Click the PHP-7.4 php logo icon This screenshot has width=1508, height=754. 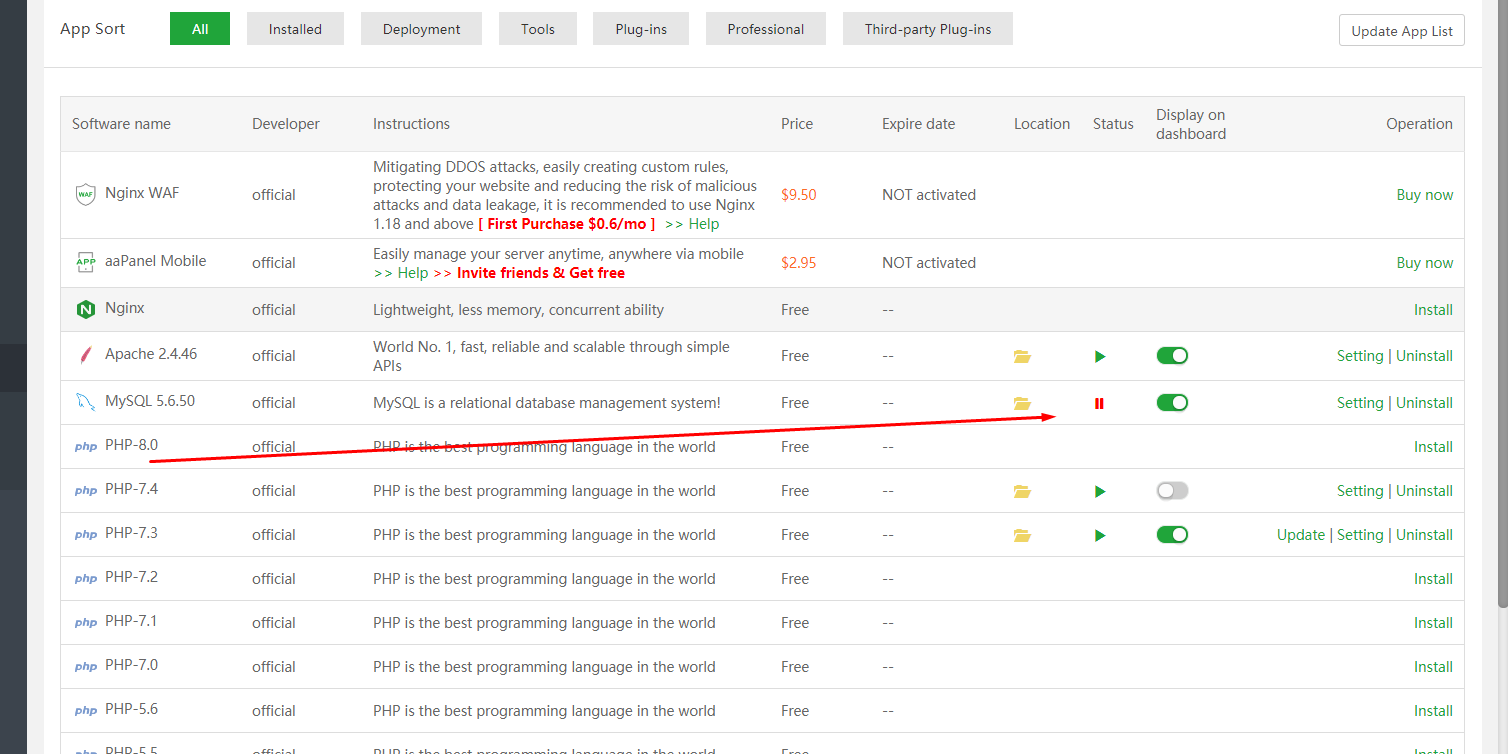(86, 491)
